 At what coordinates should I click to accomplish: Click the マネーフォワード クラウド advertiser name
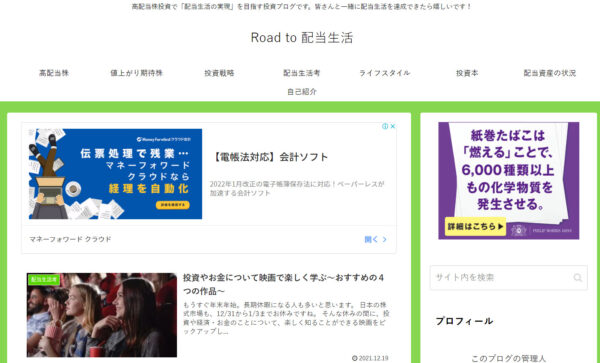[x=70, y=239]
